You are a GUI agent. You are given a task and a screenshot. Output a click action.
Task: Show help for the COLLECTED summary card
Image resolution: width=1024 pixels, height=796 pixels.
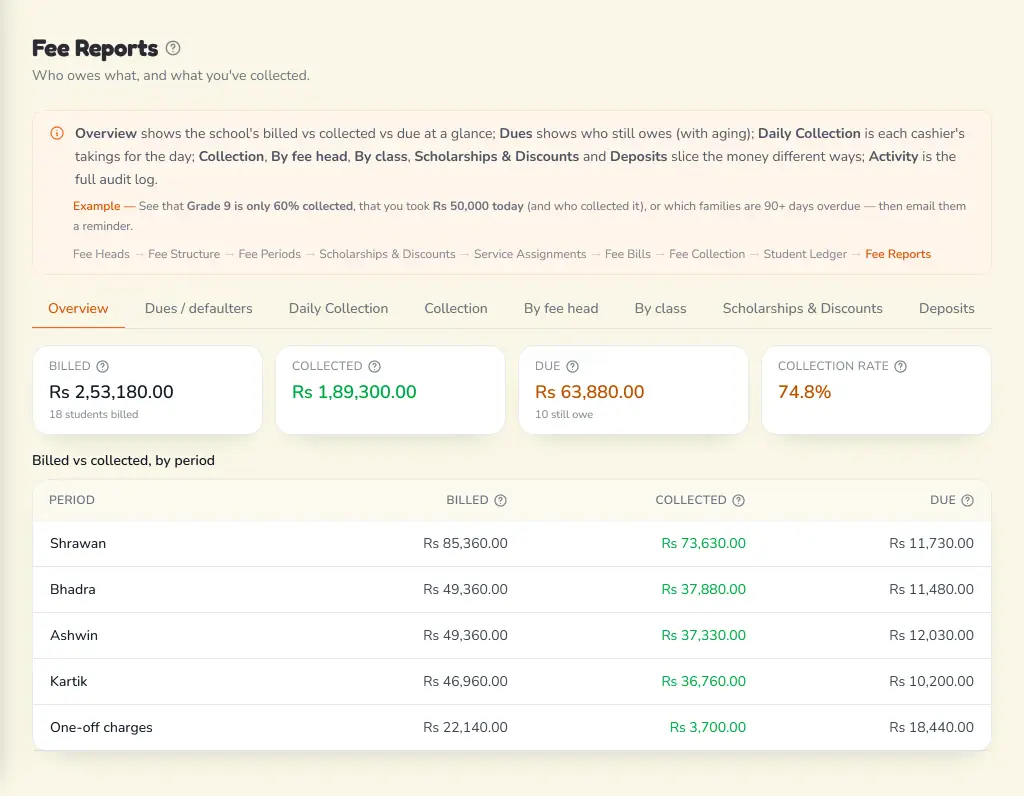374,366
